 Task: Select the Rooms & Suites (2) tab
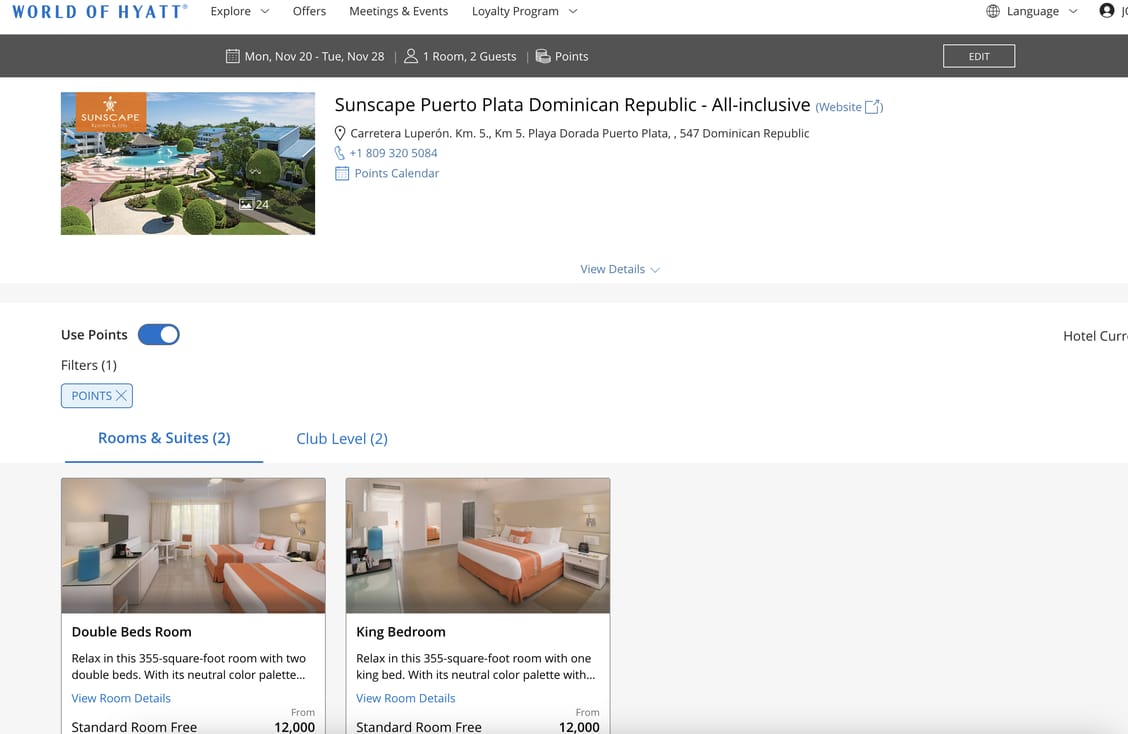[164, 438]
